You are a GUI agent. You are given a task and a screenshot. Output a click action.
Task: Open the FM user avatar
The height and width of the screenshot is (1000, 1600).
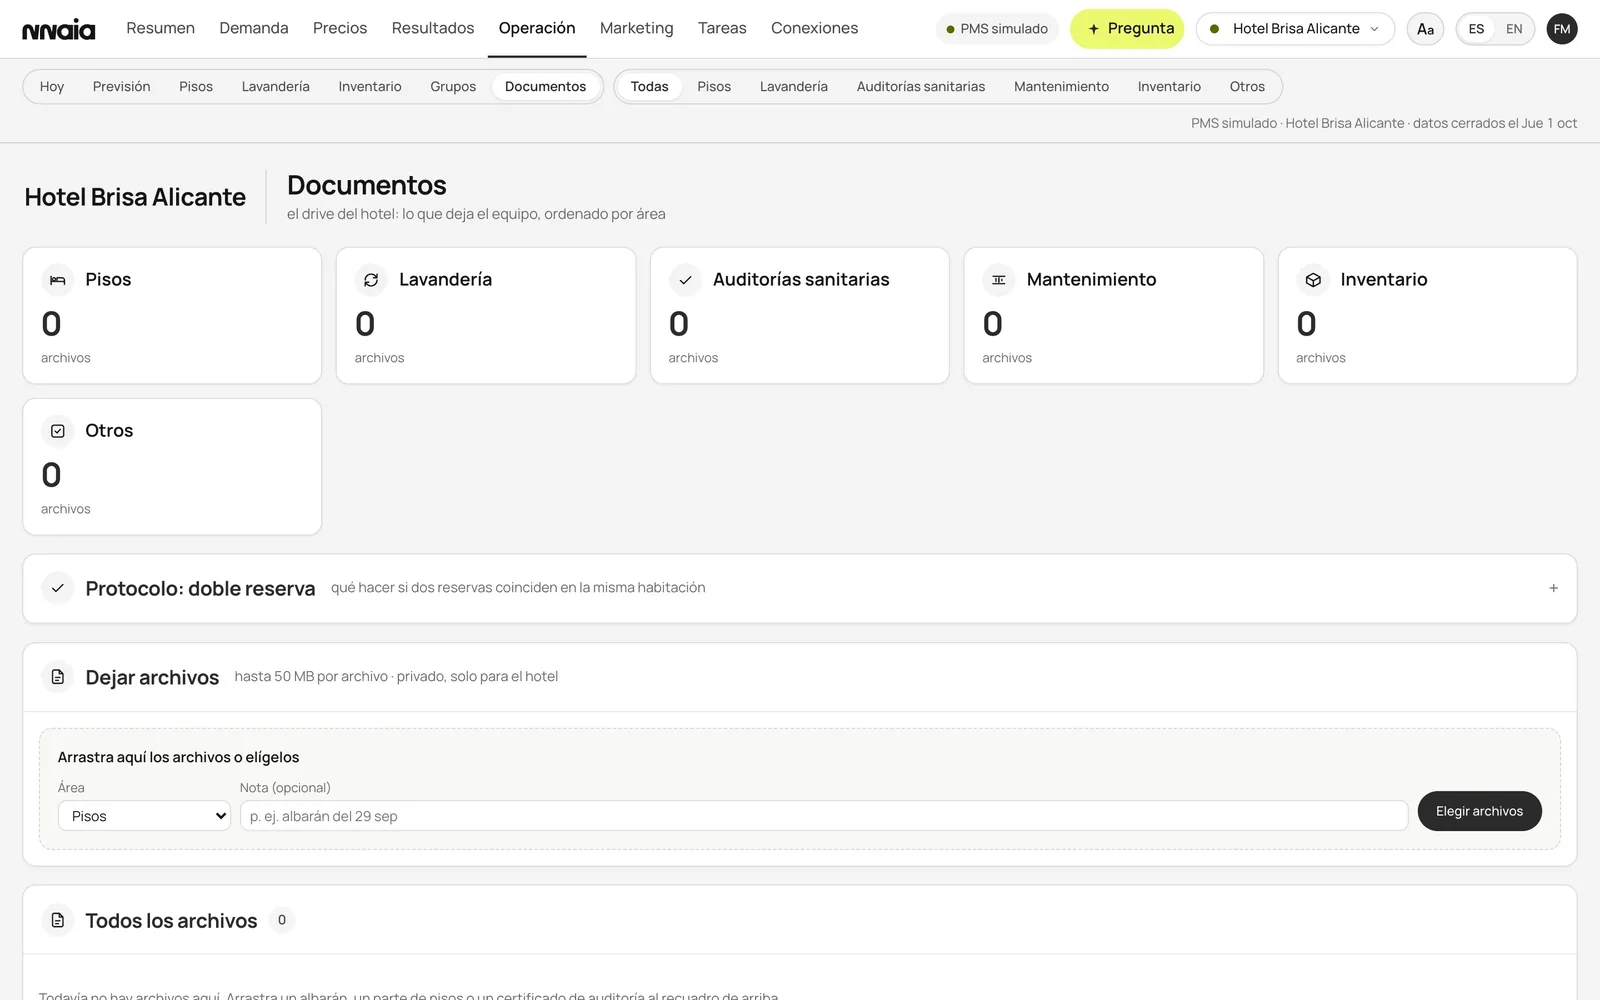(x=1562, y=29)
